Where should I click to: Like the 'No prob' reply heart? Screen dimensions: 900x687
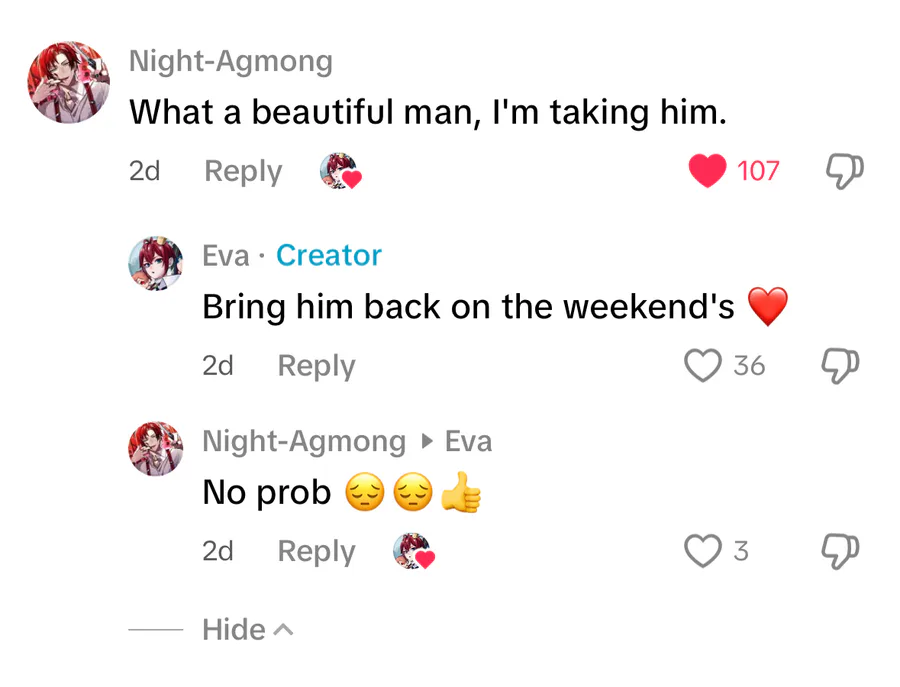703,551
